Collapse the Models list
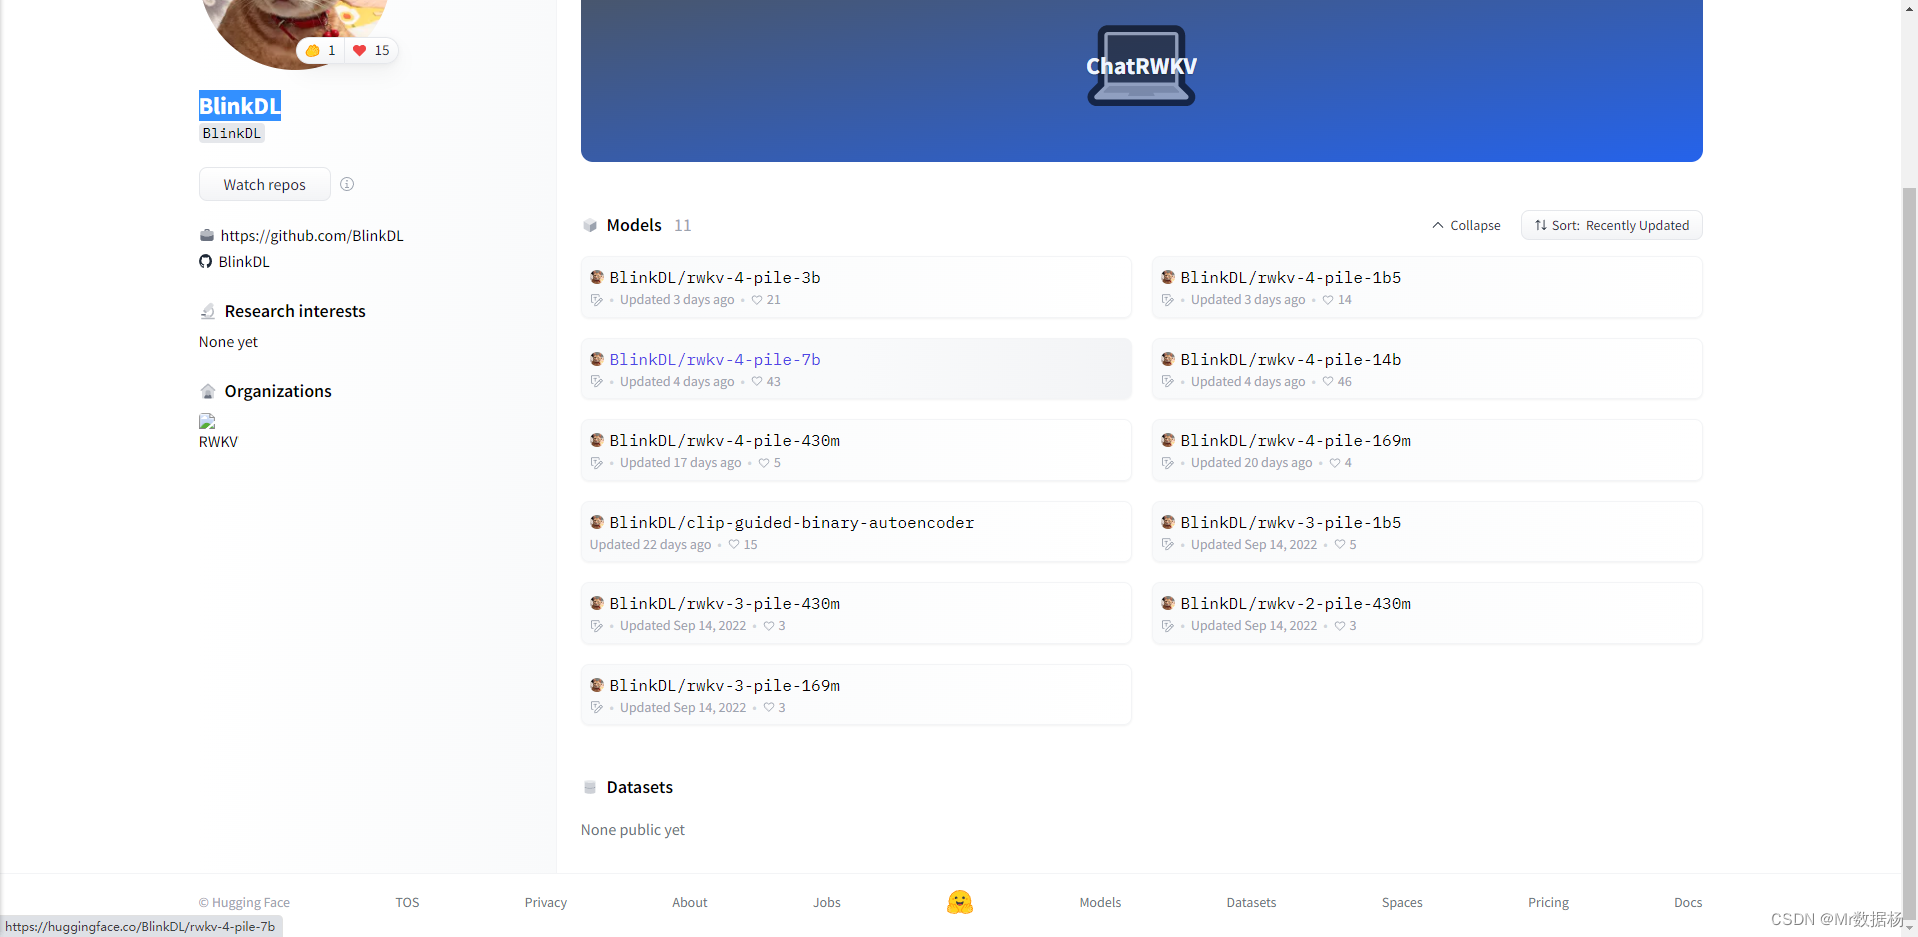Image resolution: width=1918 pixels, height=937 pixels. [x=1466, y=226]
